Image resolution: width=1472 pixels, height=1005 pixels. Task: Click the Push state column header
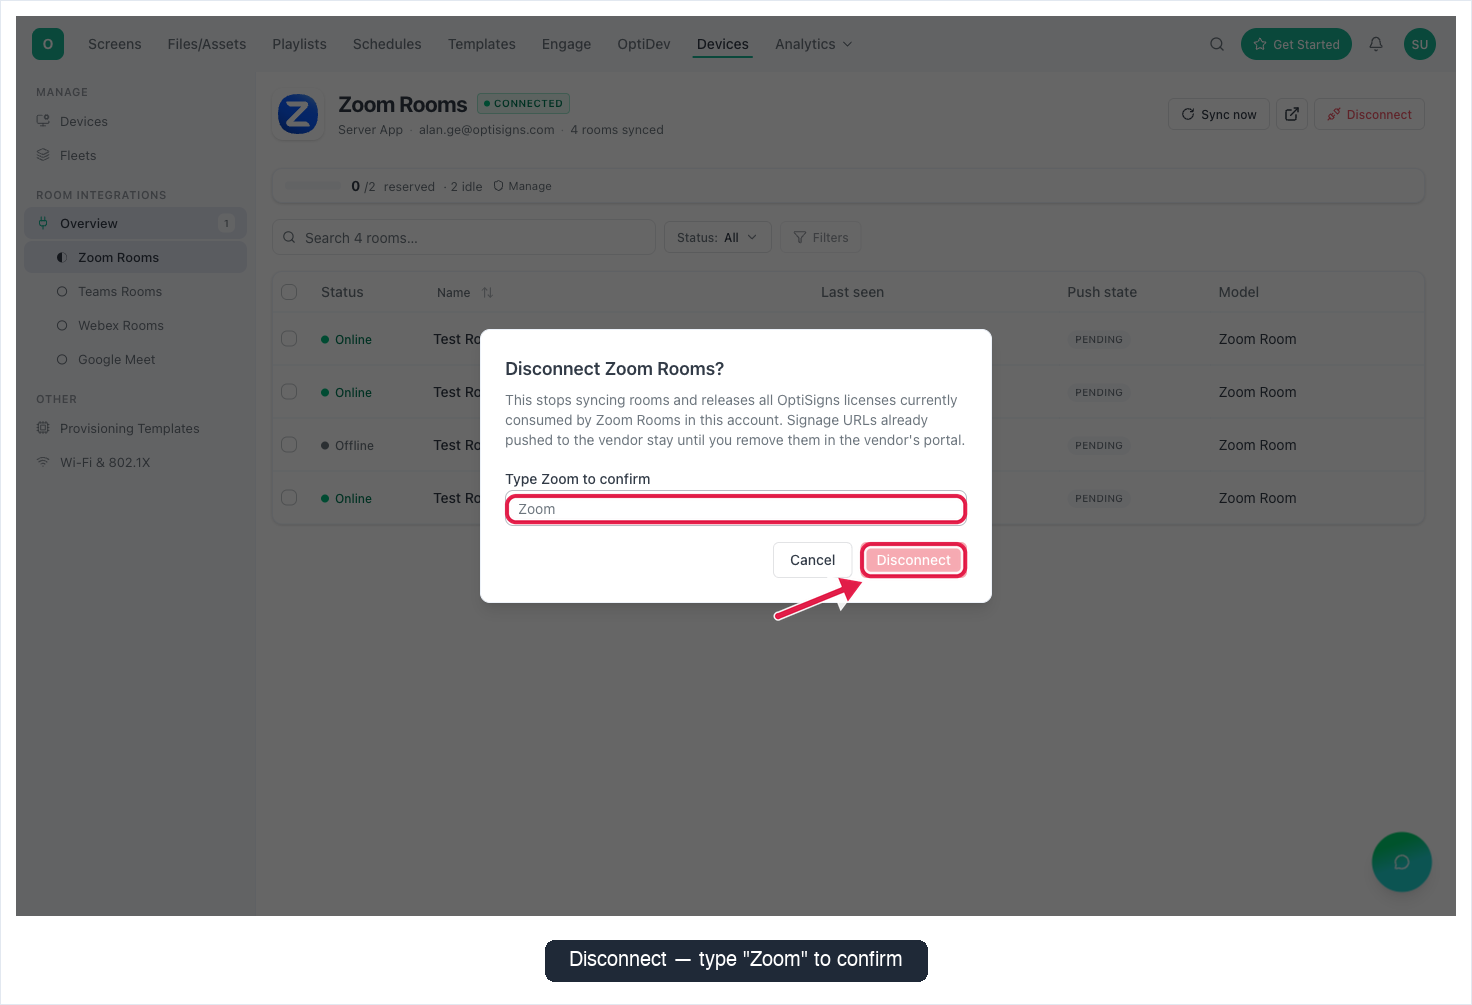pos(1102,292)
